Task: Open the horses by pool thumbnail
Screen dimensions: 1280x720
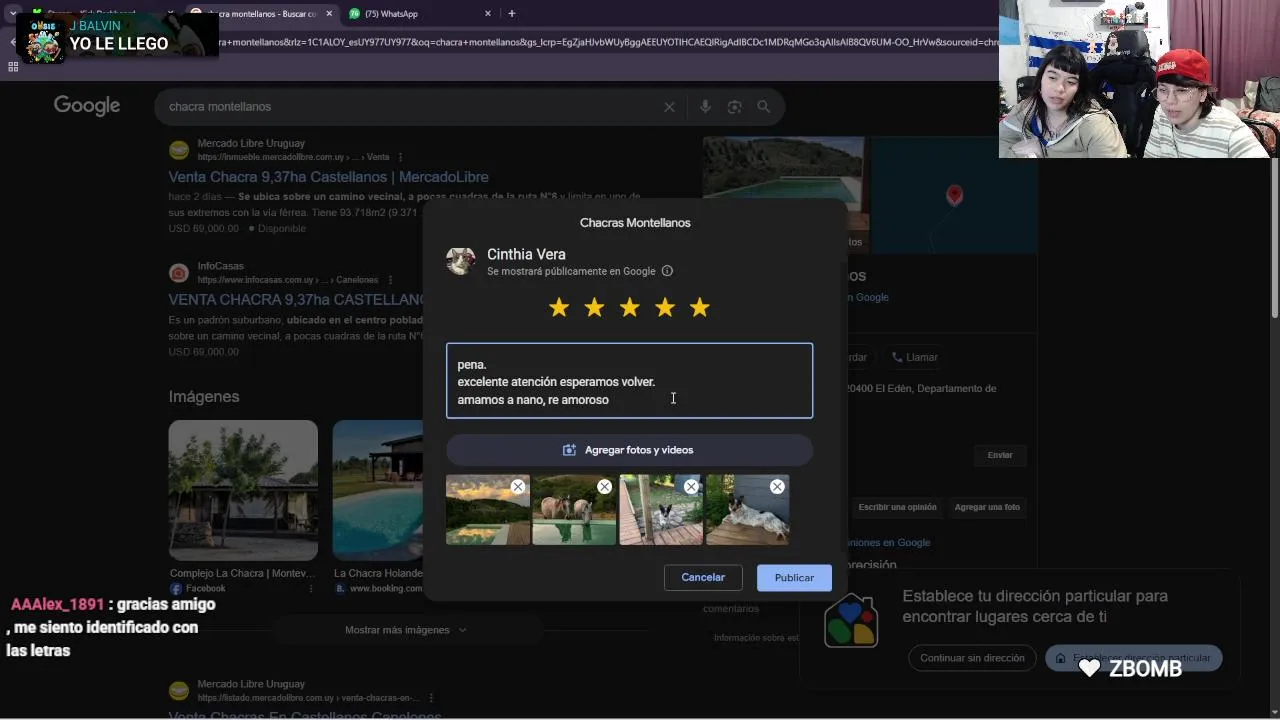Action: [574, 510]
